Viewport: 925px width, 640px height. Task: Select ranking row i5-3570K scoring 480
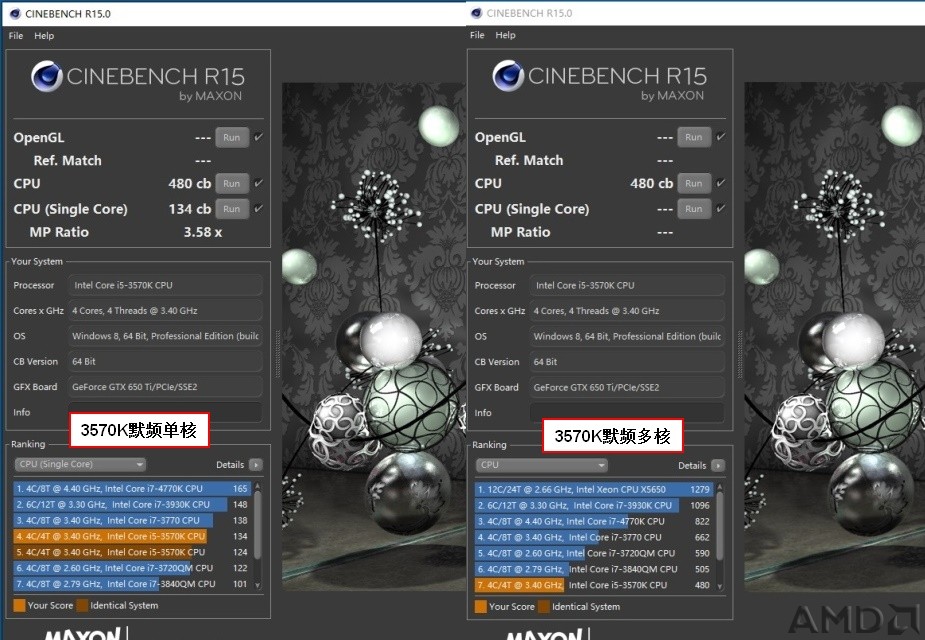[595, 585]
